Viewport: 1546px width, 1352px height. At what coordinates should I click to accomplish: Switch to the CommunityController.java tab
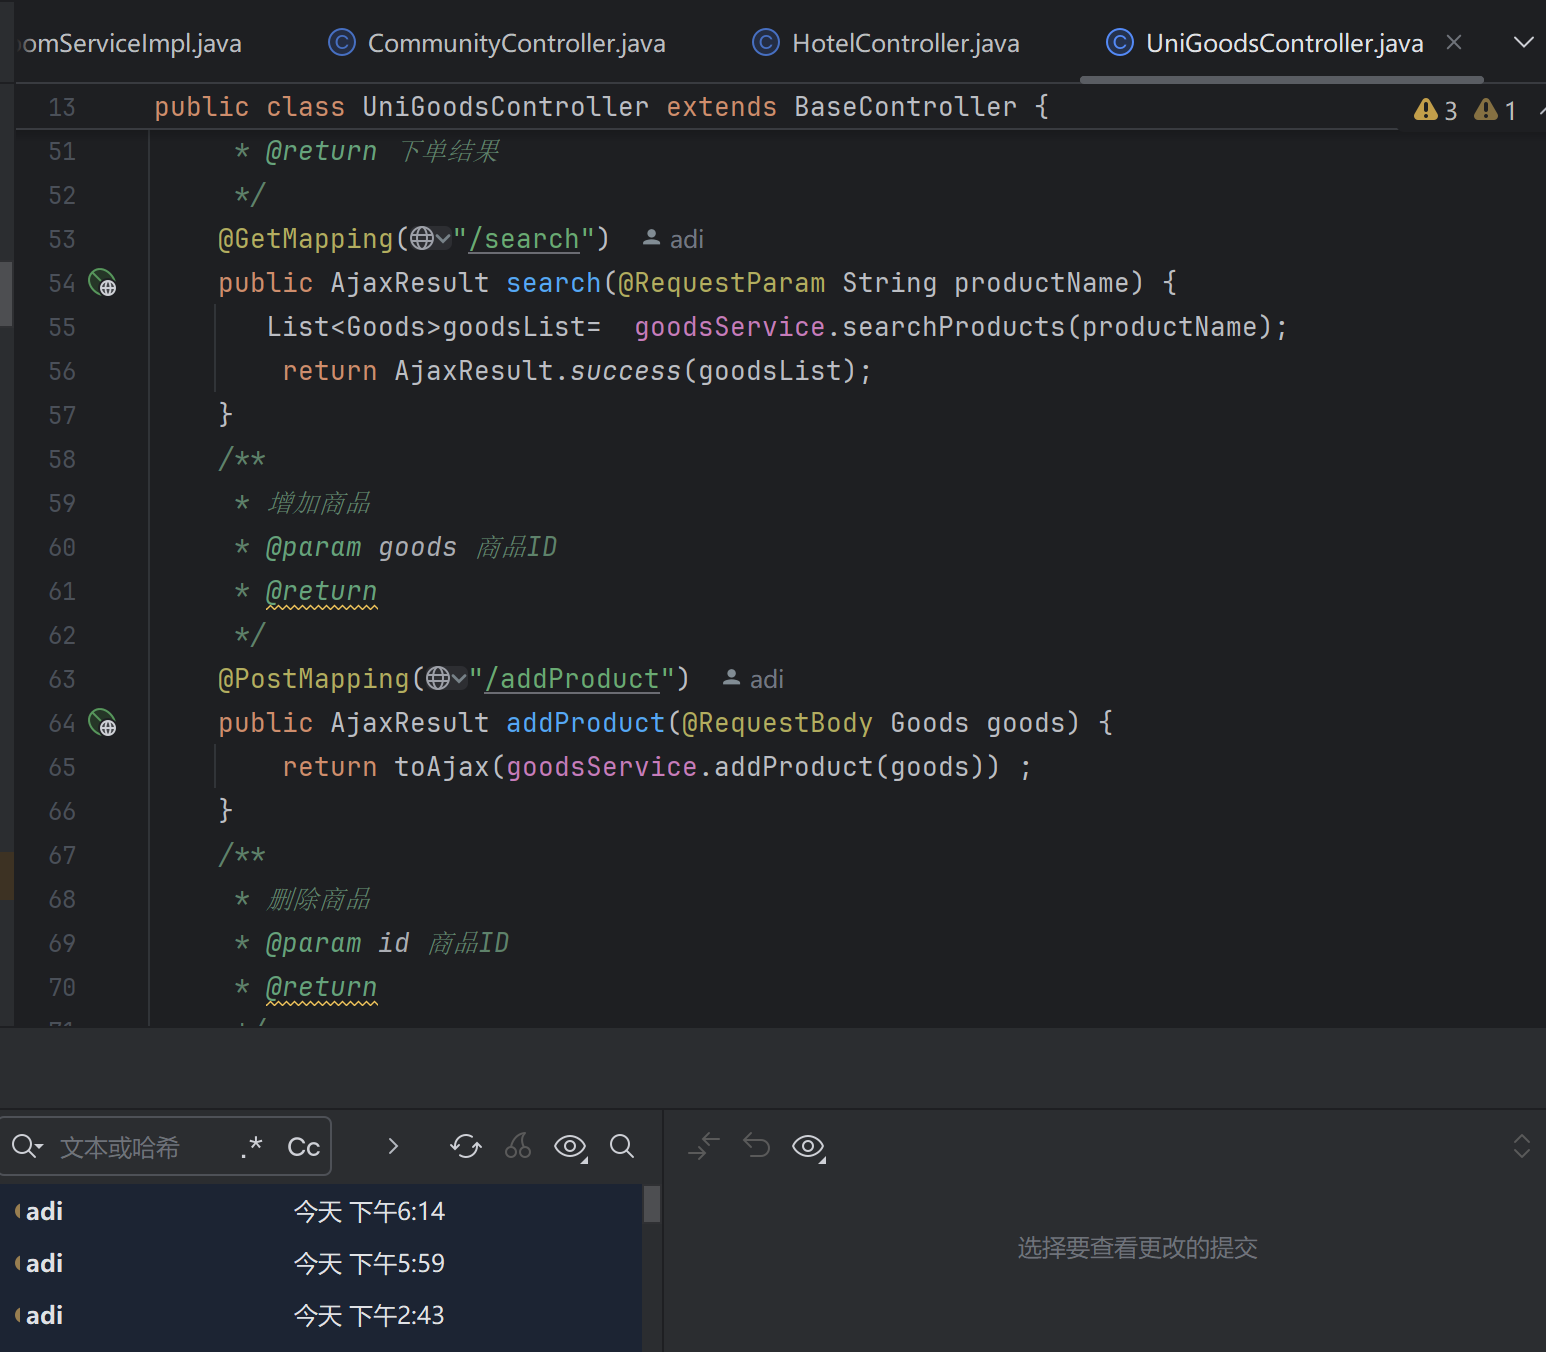point(516,43)
